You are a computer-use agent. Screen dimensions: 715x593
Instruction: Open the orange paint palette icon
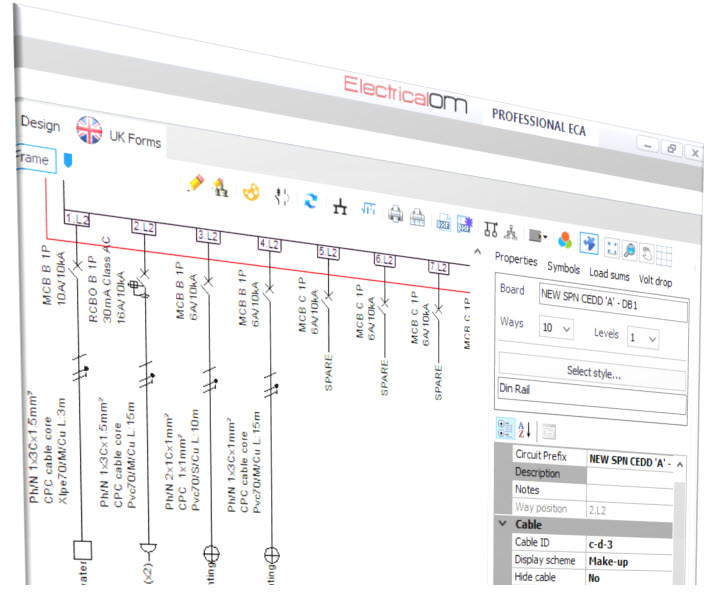tap(251, 192)
